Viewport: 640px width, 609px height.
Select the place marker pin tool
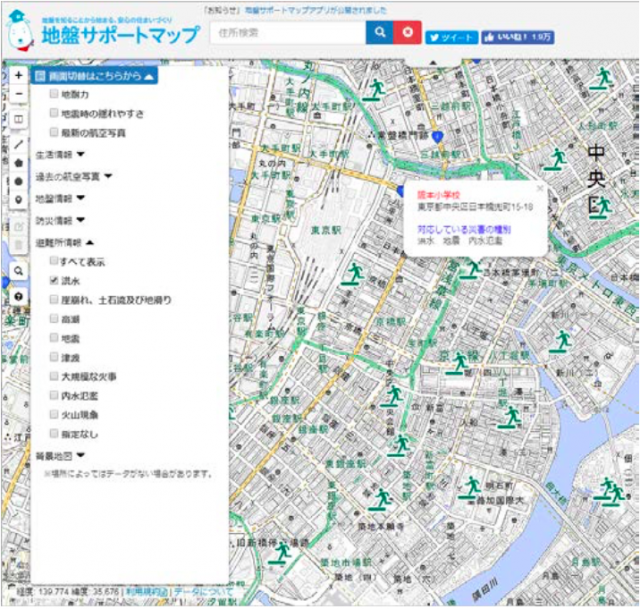click(x=18, y=200)
